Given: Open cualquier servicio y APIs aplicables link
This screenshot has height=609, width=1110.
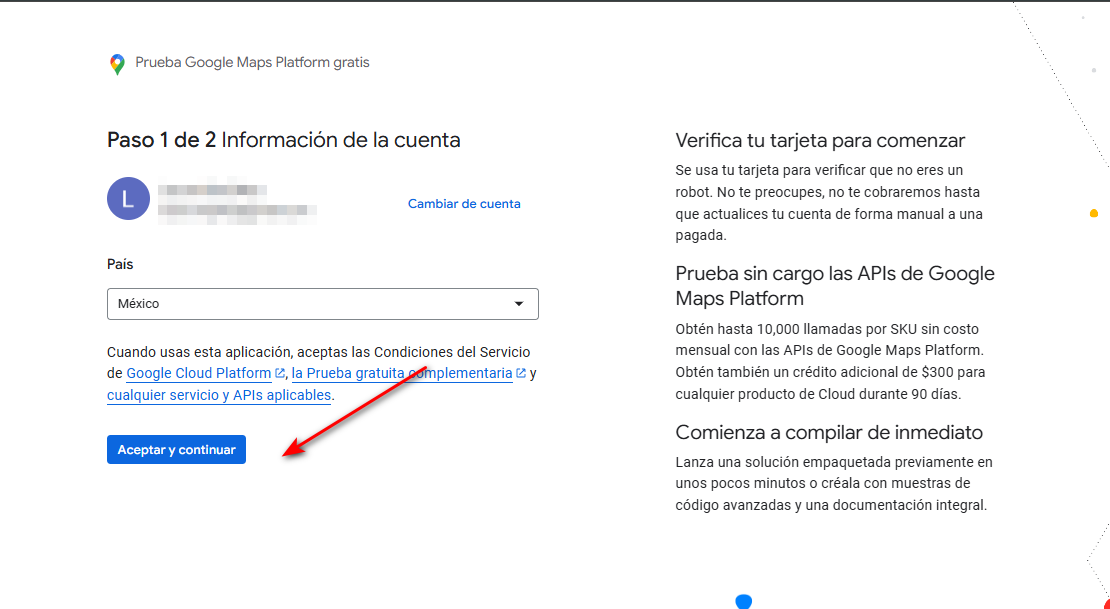Looking at the screenshot, I should (219, 395).
